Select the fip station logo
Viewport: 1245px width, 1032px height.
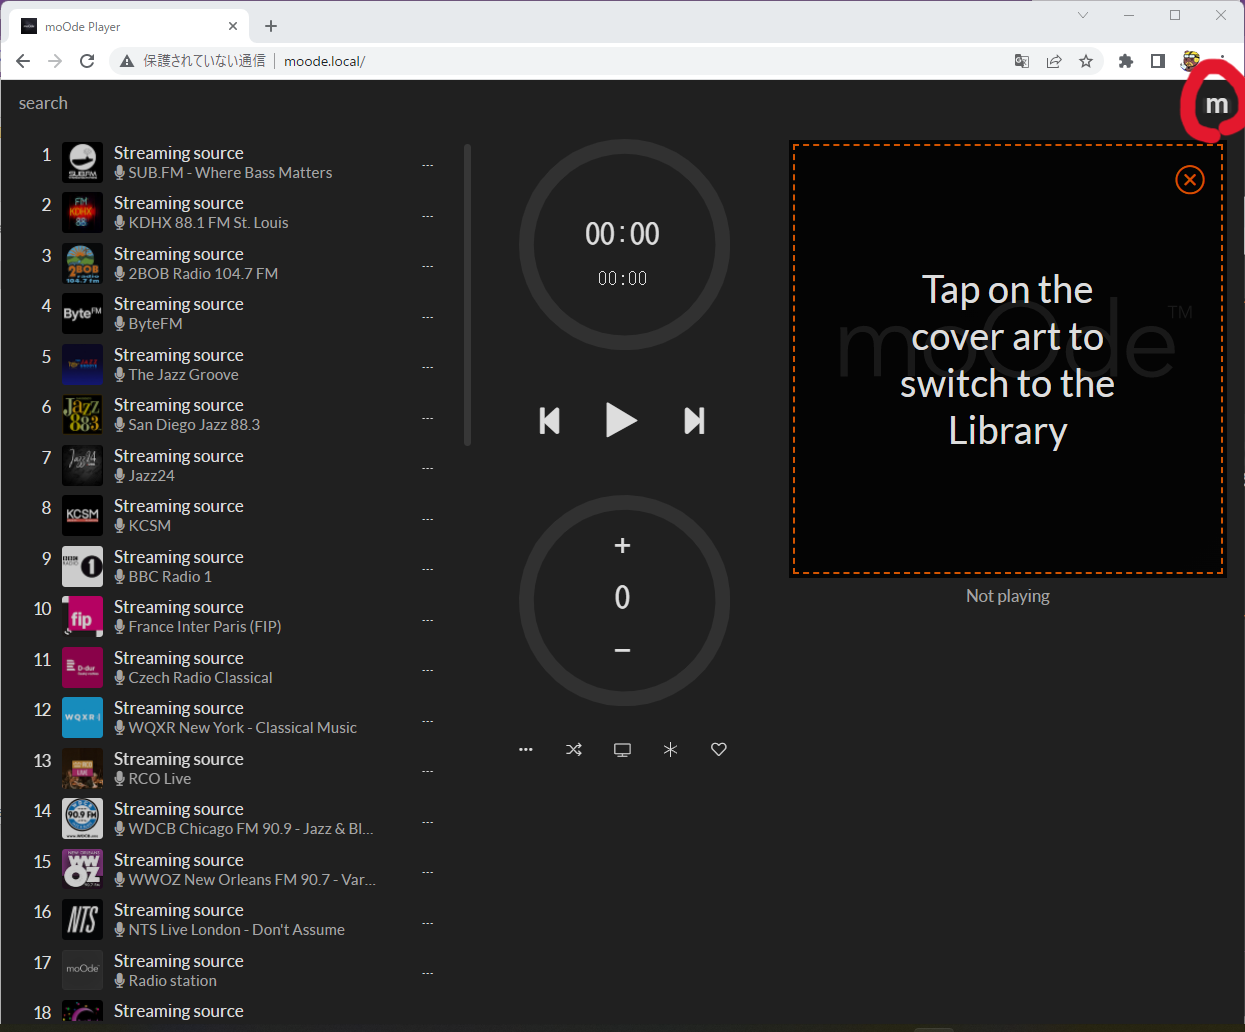coord(82,617)
